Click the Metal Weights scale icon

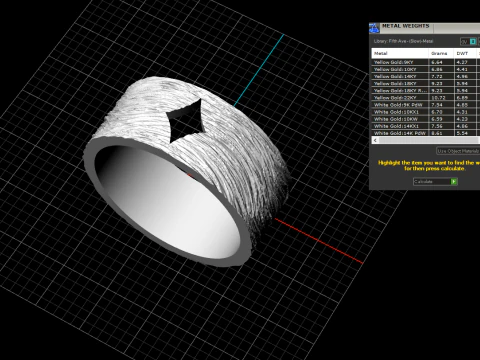pos(374,28)
